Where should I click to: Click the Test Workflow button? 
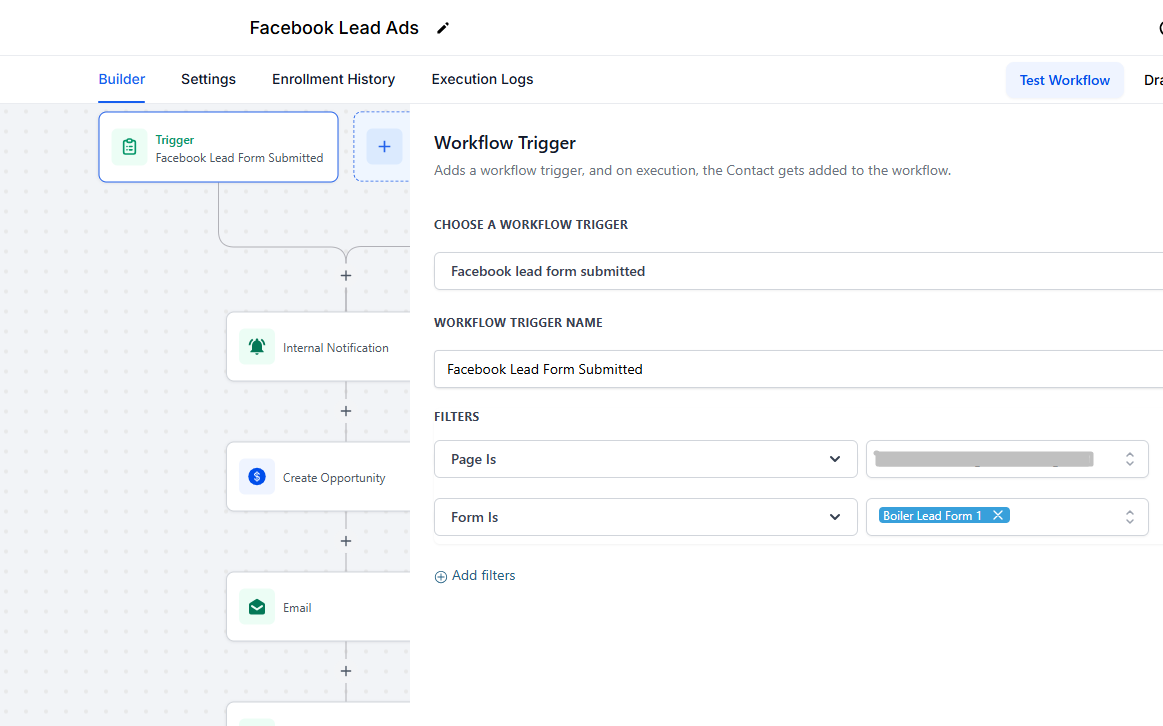[x=1064, y=80]
